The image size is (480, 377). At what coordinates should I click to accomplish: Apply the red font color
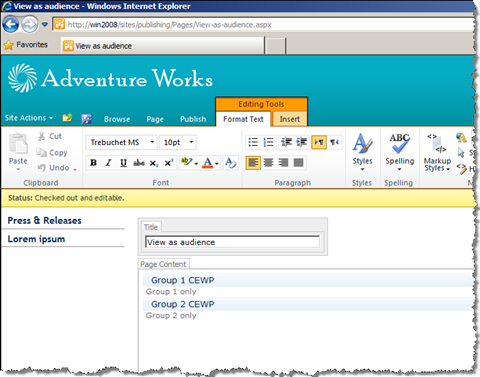pyautogui.click(x=208, y=163)
